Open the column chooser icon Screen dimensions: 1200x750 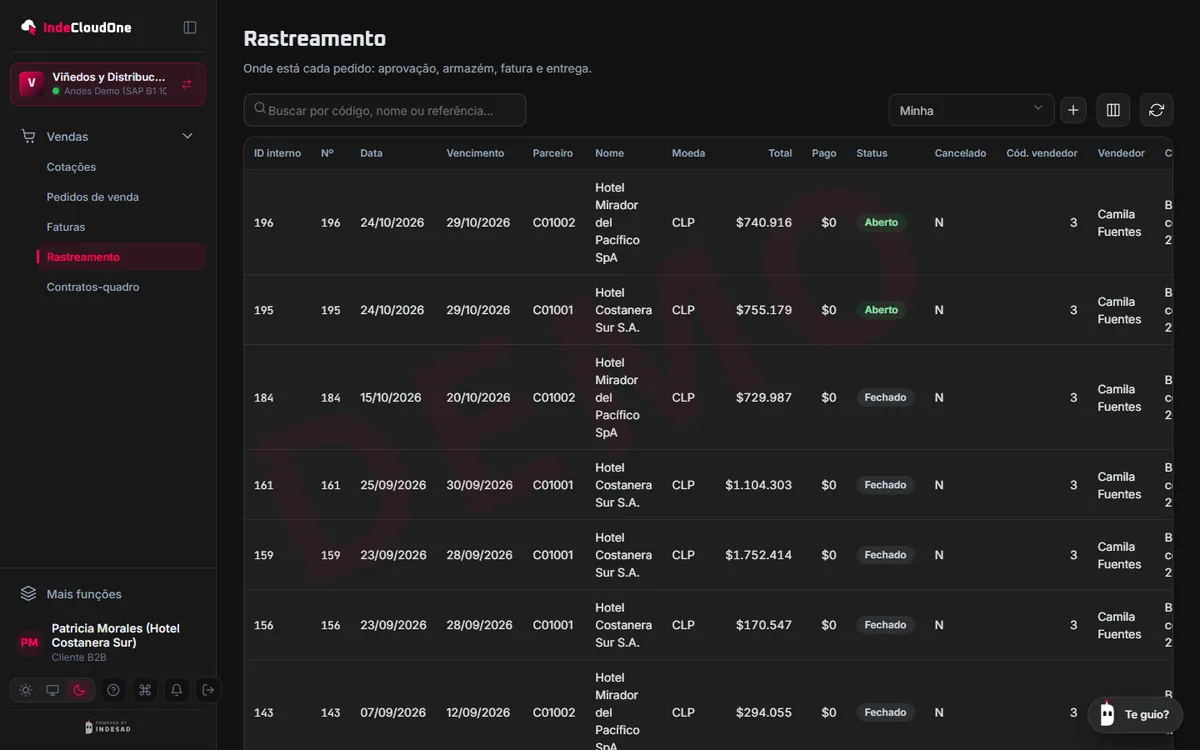coord(1113,110)
